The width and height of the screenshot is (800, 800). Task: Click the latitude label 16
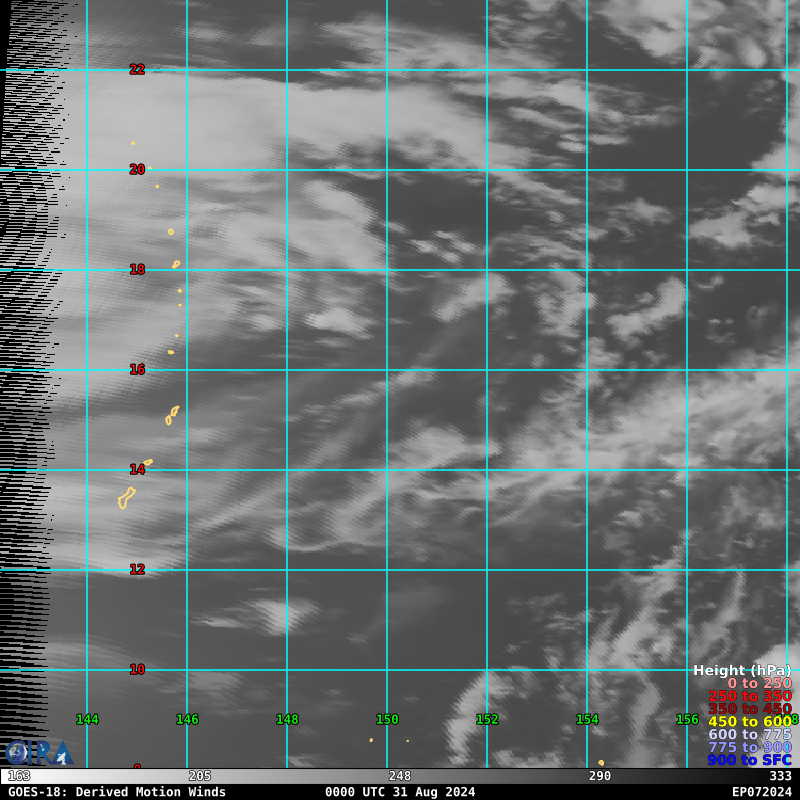coord(137,369)
